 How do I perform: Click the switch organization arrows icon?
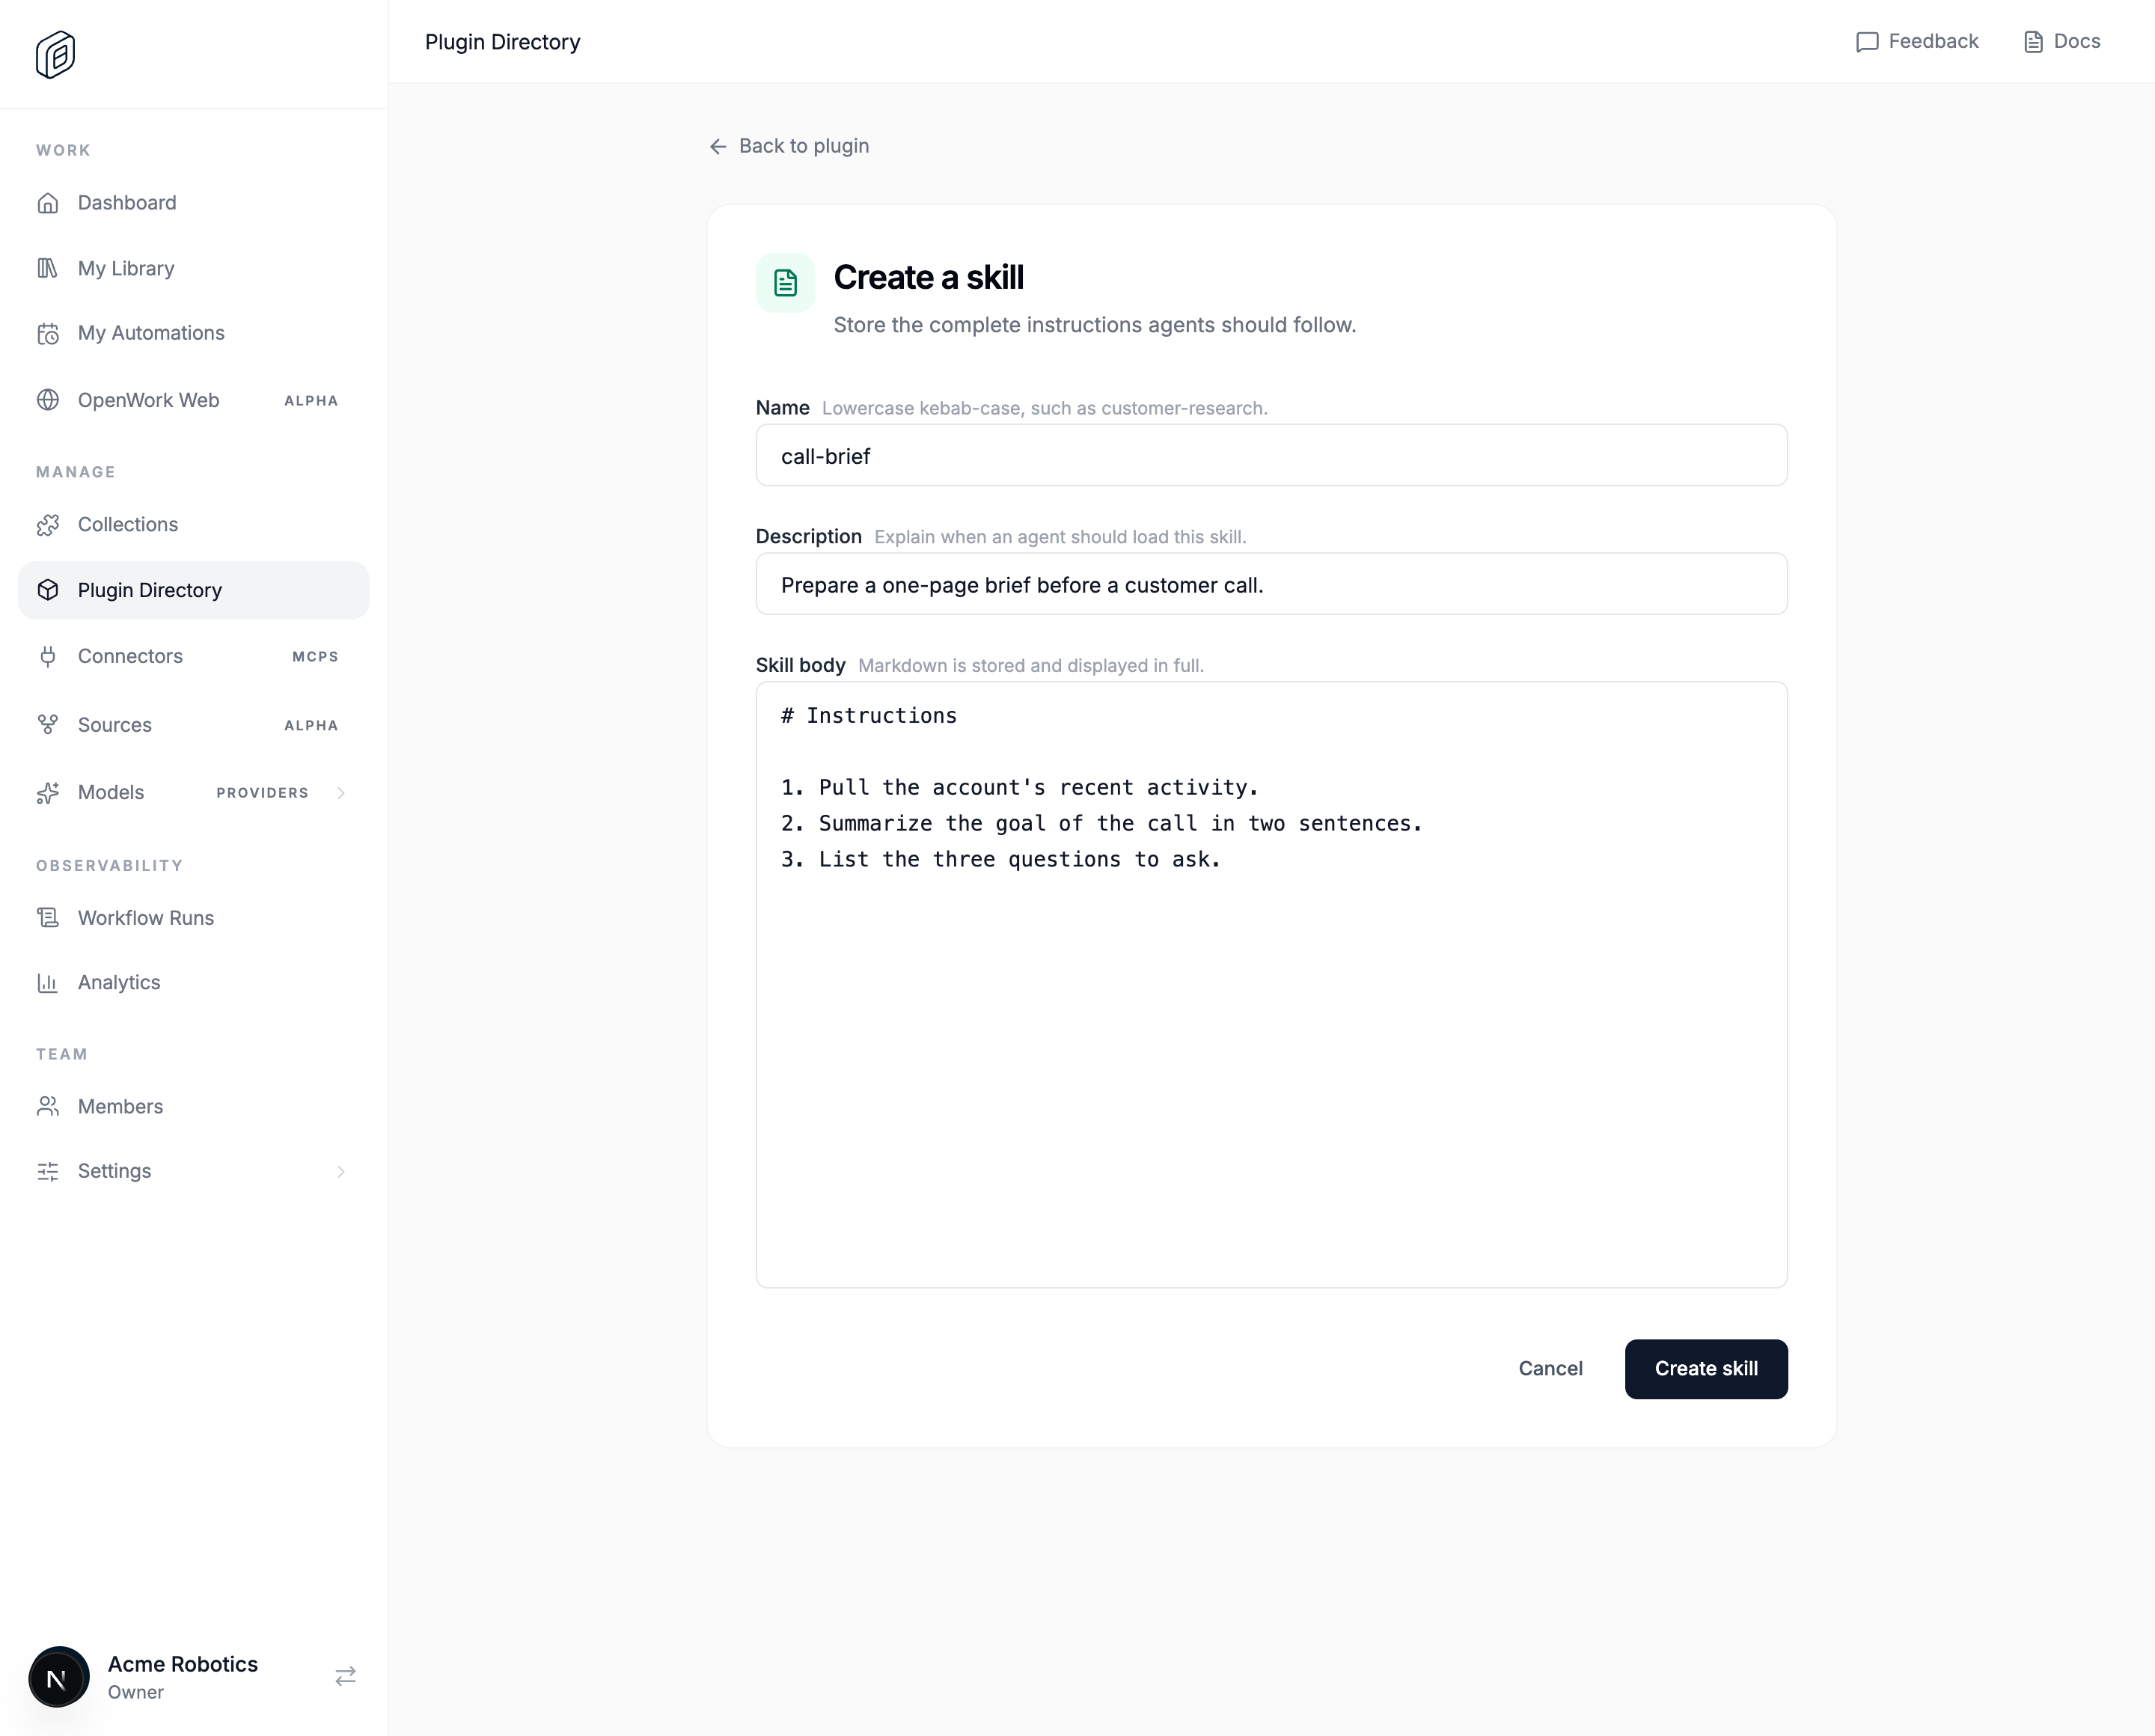[x=345, y=1676]
